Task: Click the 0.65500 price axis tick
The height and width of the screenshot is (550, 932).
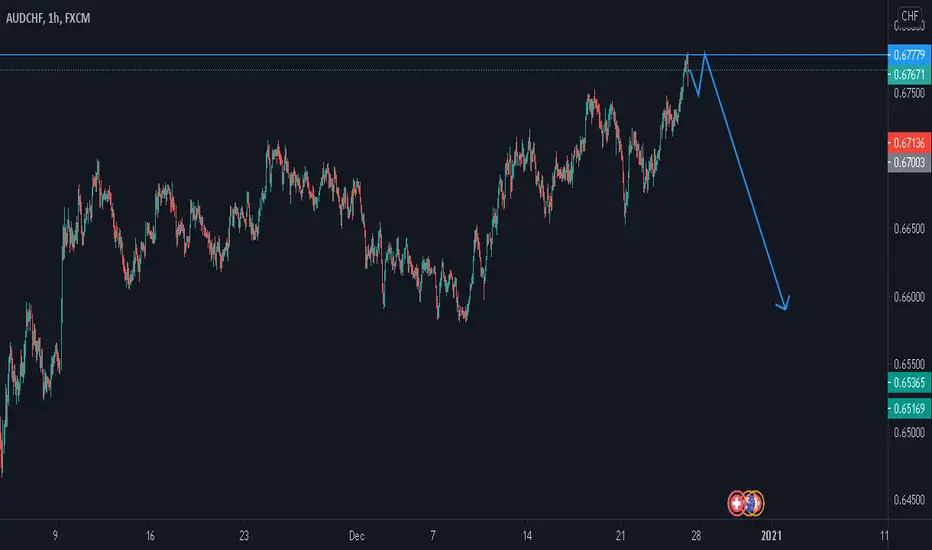Action: point(909,364)
